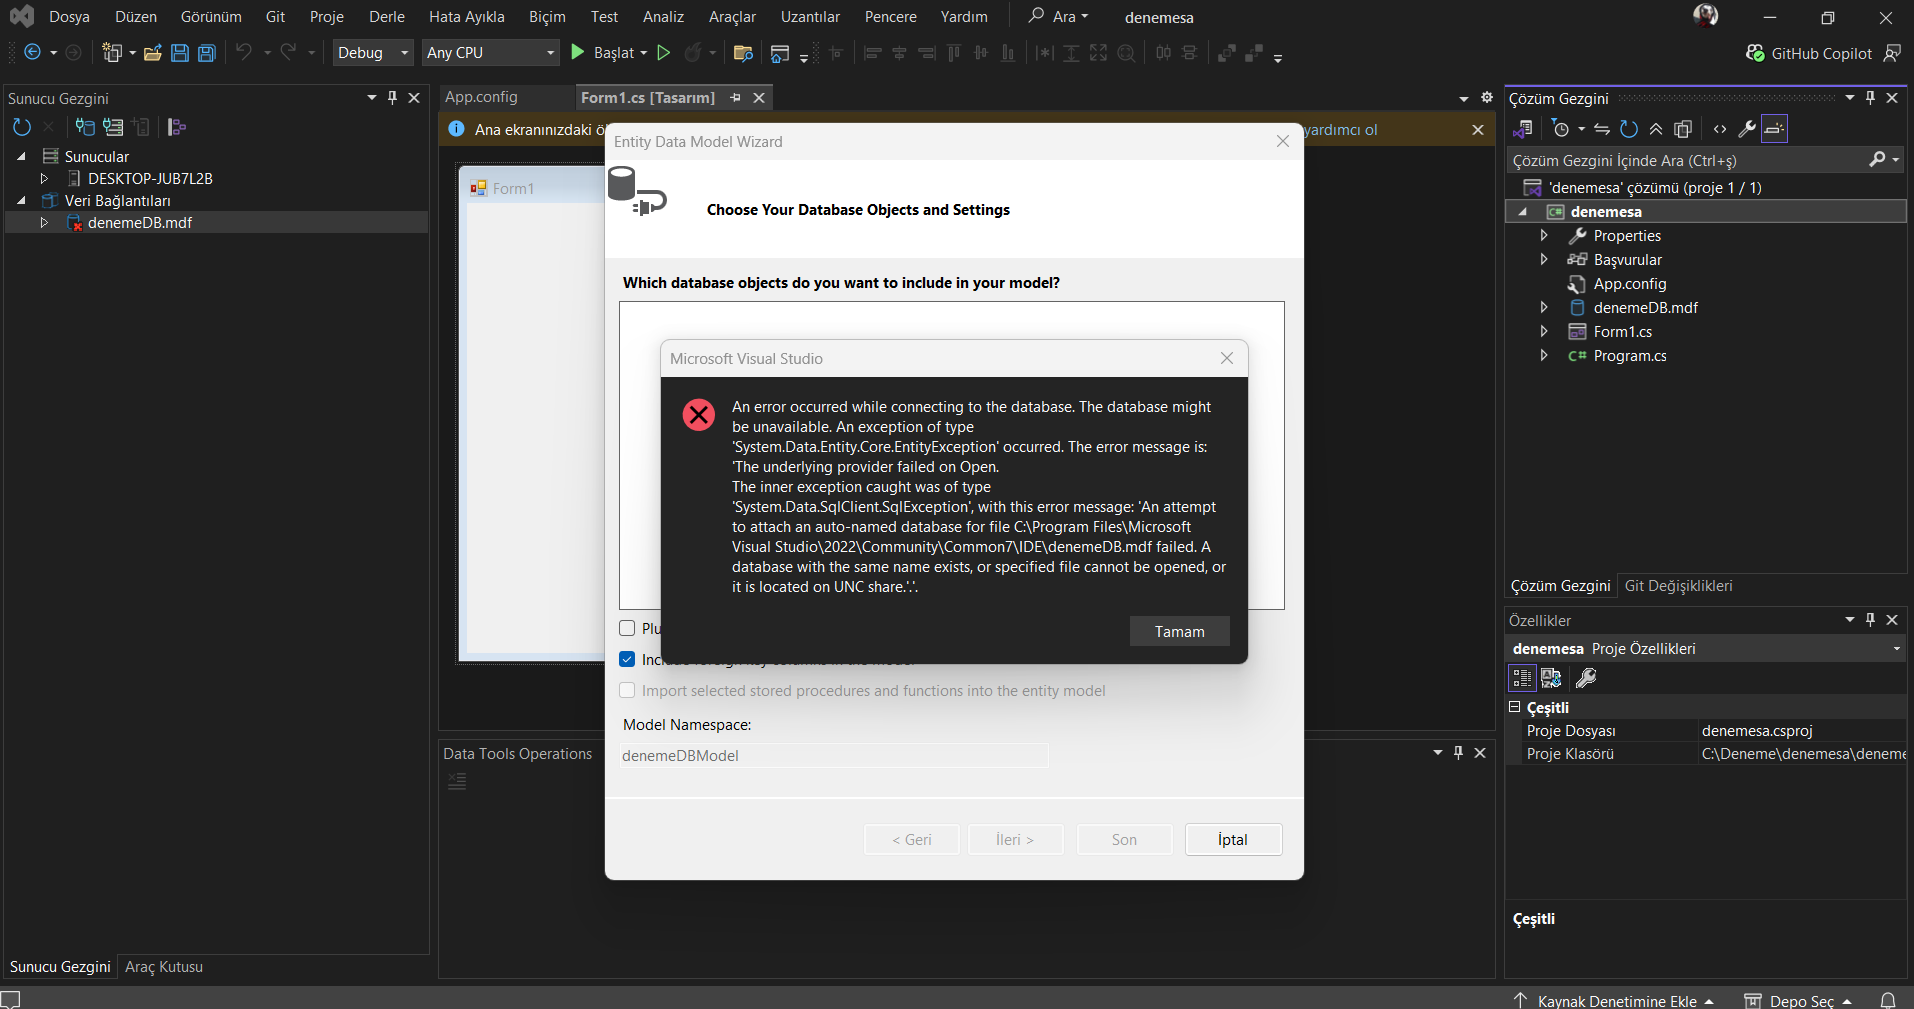
Task: Click the Connect to Database plug icon
Action: (86, 127)
